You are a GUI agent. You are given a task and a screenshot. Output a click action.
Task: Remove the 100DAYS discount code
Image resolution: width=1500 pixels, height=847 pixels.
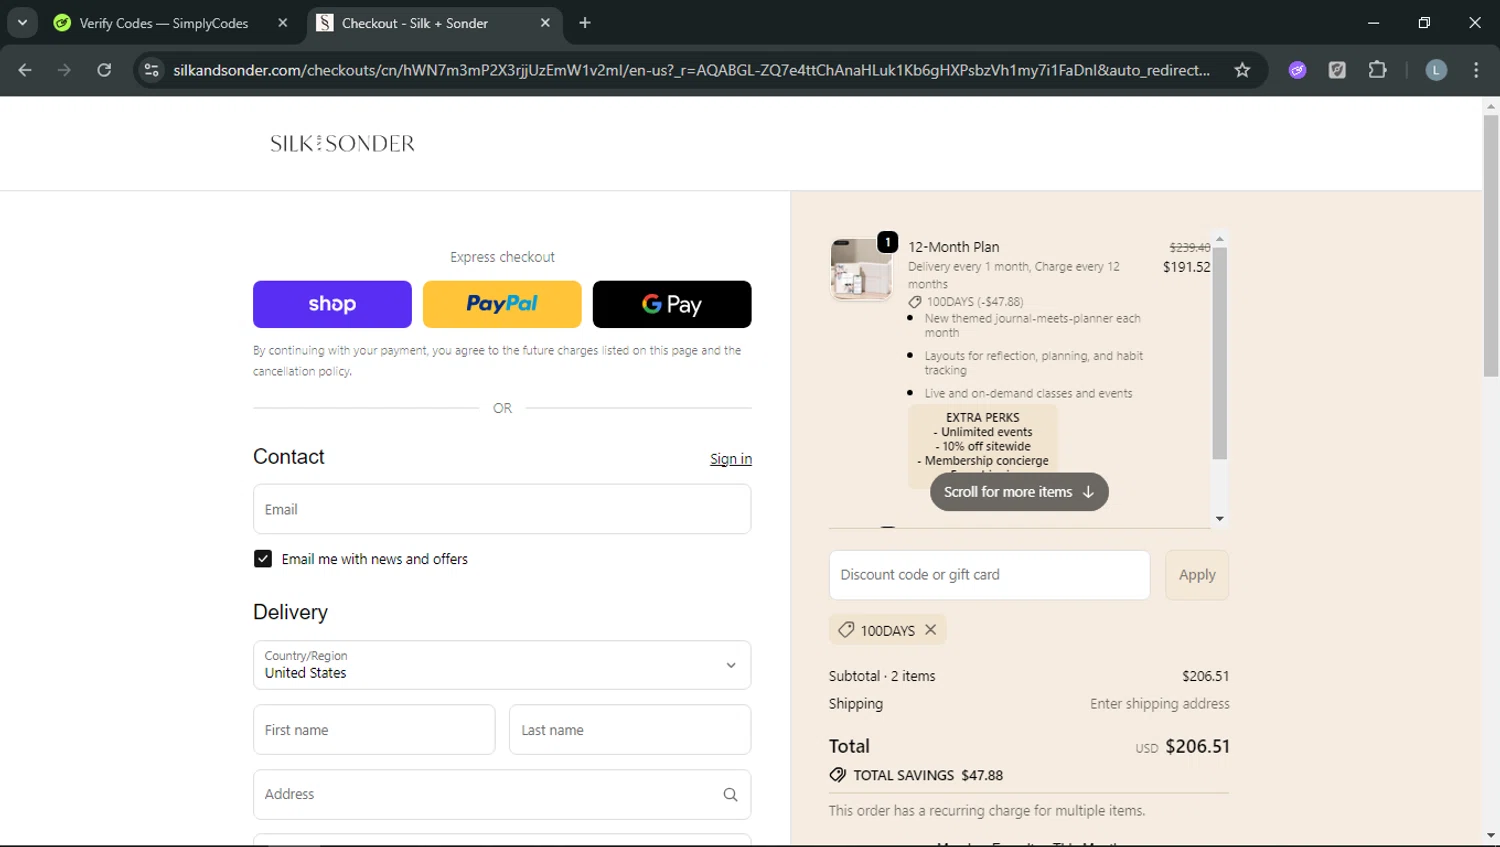tap(931, 630)
